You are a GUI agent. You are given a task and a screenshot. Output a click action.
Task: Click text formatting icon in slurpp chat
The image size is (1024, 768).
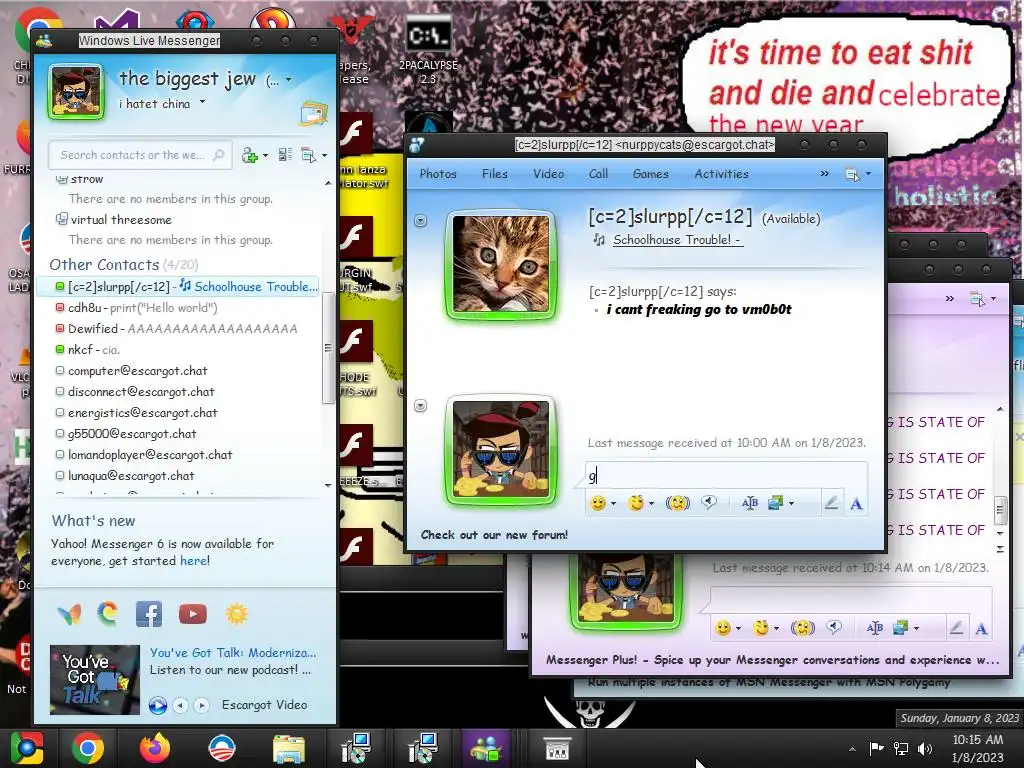click(750, 503)
